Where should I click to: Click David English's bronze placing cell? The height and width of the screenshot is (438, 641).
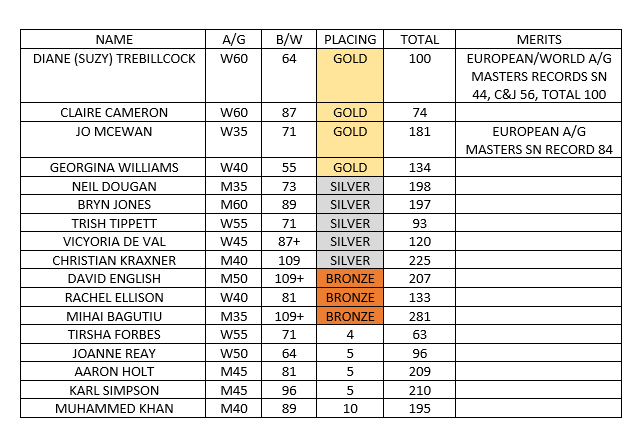pos(350,275)
